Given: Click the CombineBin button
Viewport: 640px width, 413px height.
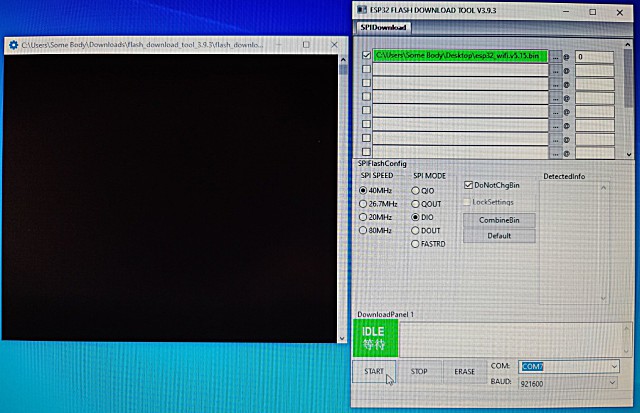Looking at the screenshot, I should [x=499, y=220].
